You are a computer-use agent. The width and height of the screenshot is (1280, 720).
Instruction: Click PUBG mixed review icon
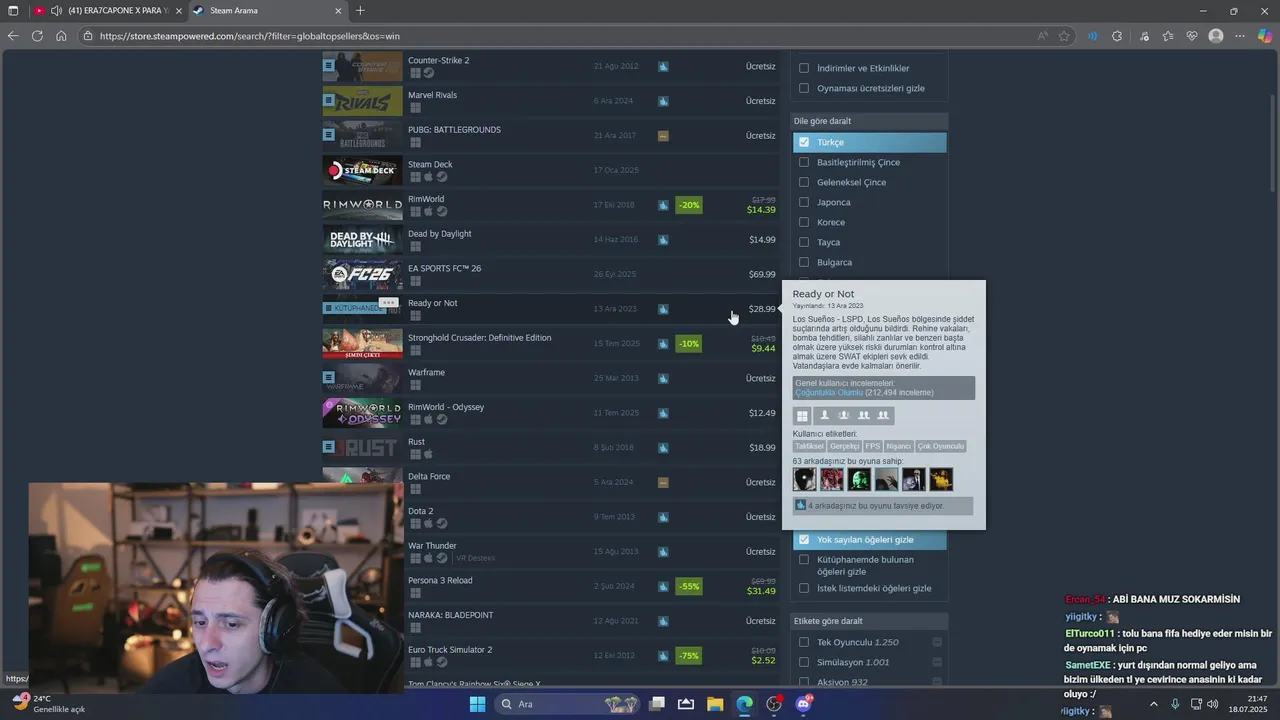pyautogui.click(x=663, y=136)
